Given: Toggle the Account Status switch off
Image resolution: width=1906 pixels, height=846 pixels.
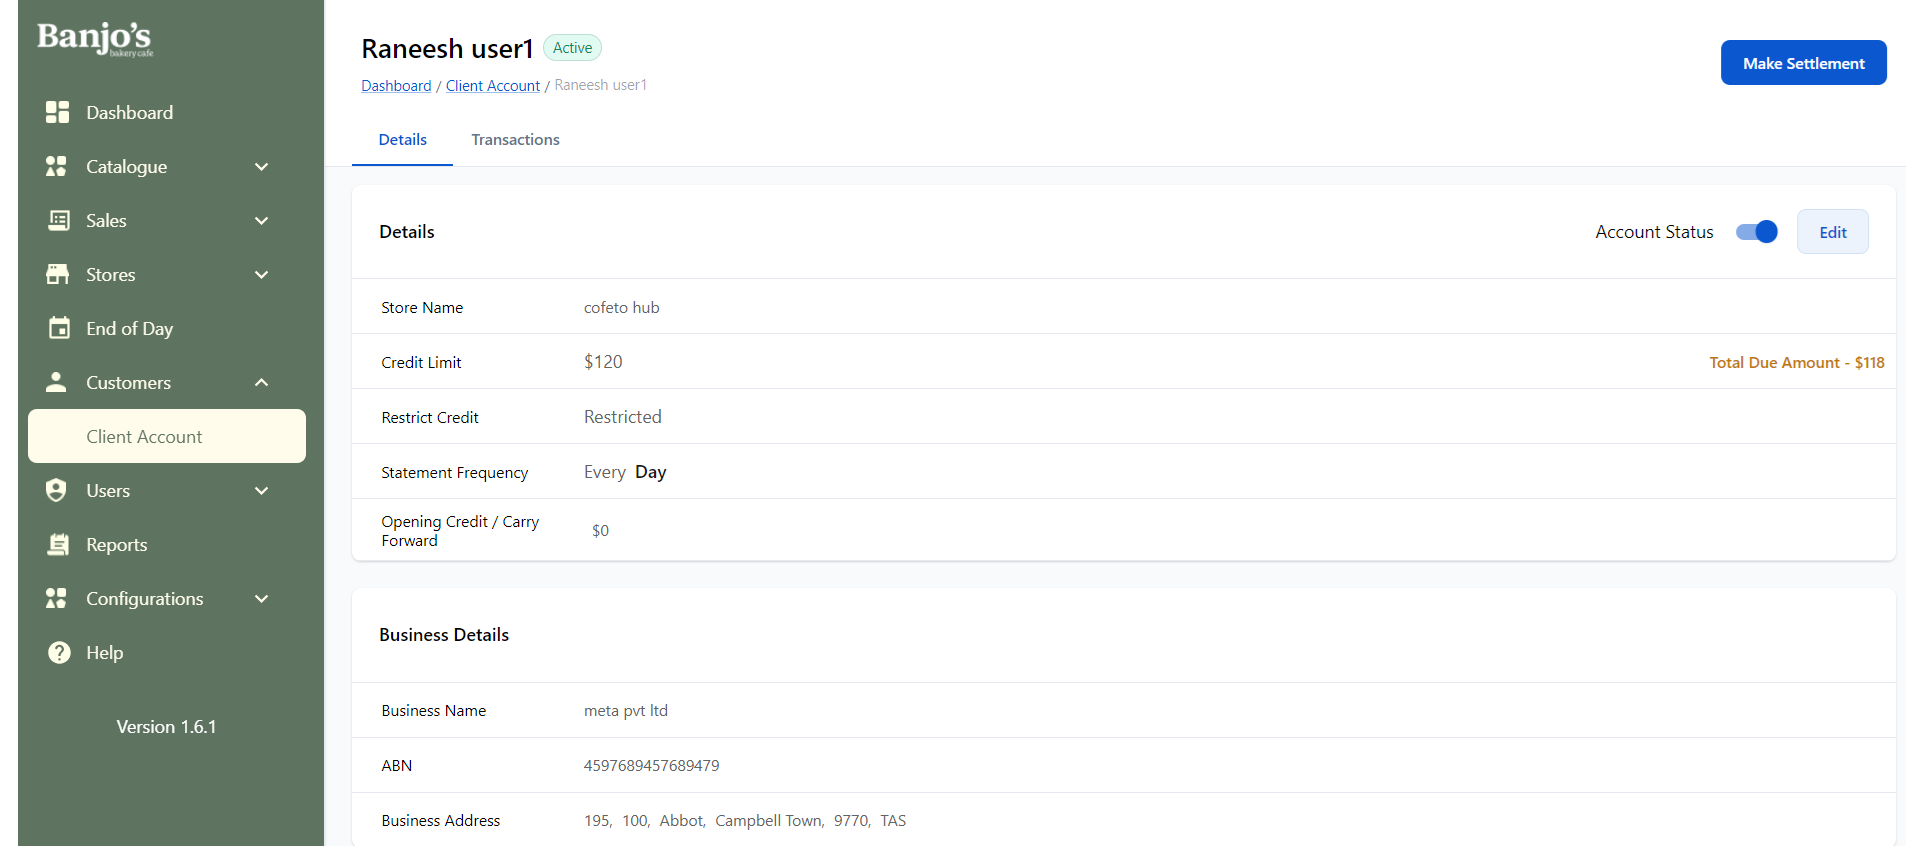Looking at the screenshot, I should (x=1756, y=232).
